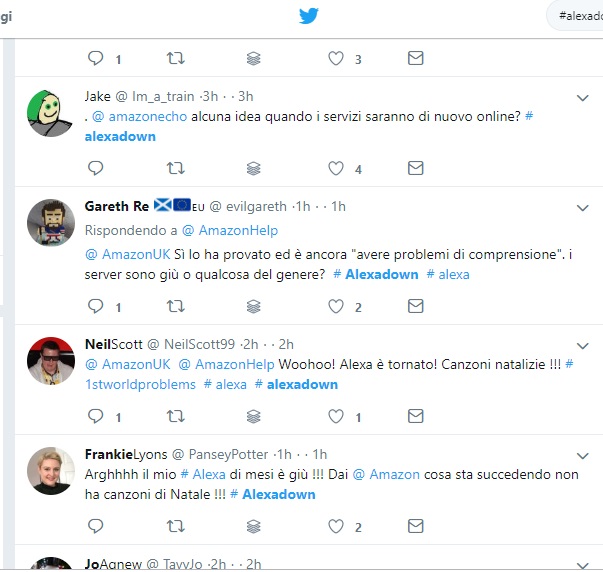Expand options chevron on Jake's tweet
Image resolution: width=603 pixels, height=572 pixels.
click(x=583, y=98)
